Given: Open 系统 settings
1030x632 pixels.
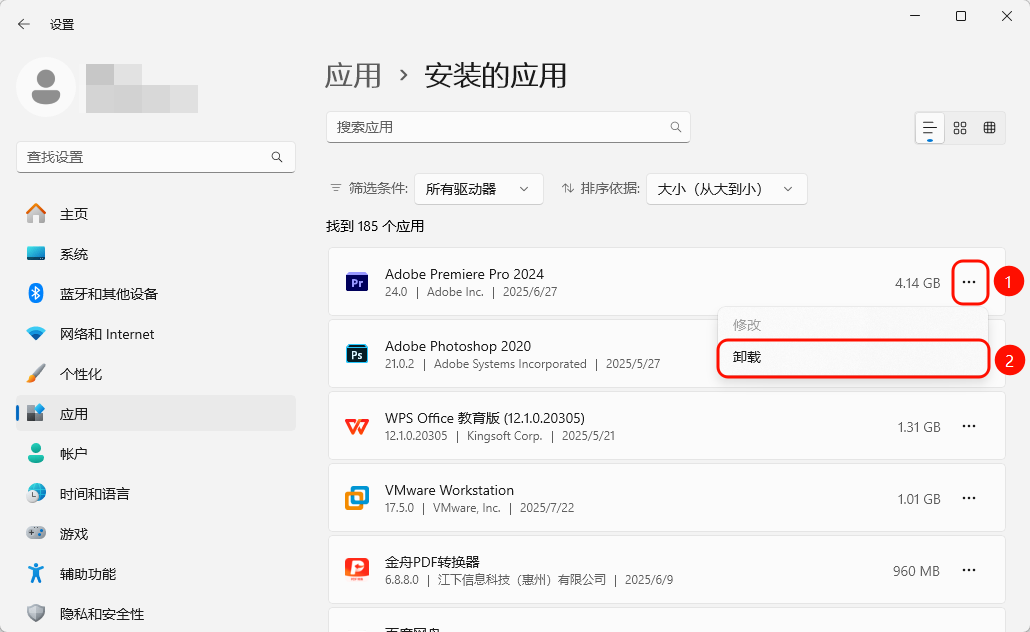Looking at the screenshot, I should coord(156,254).
